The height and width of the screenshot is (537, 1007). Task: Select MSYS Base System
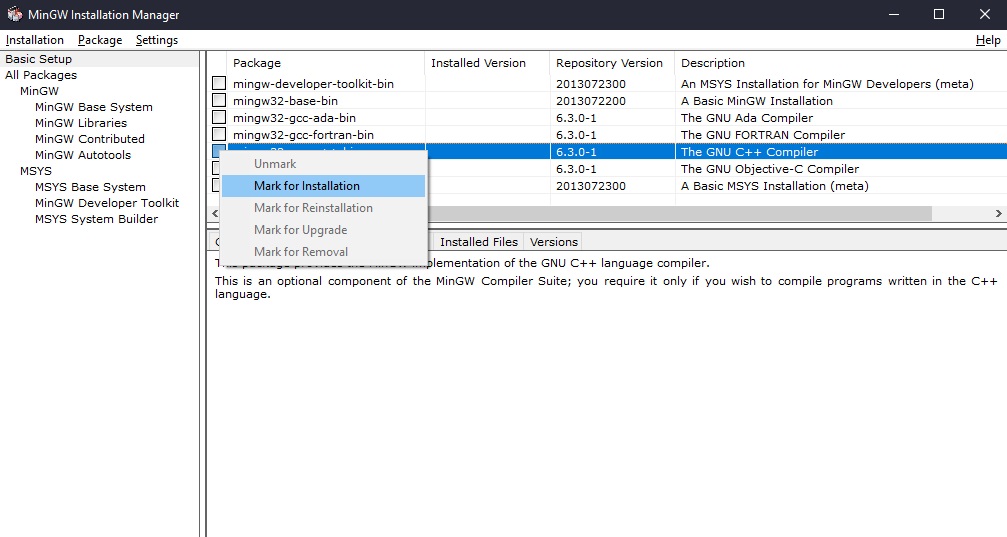91,187
